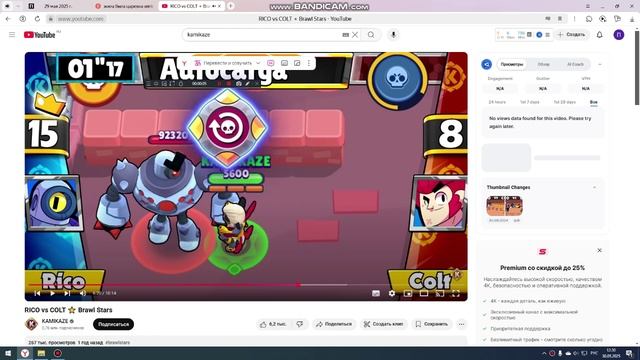The height and width of the screenshot is (360, 640).
Task: Open the KAMIKAZE channel name
Action: point(55,321)
